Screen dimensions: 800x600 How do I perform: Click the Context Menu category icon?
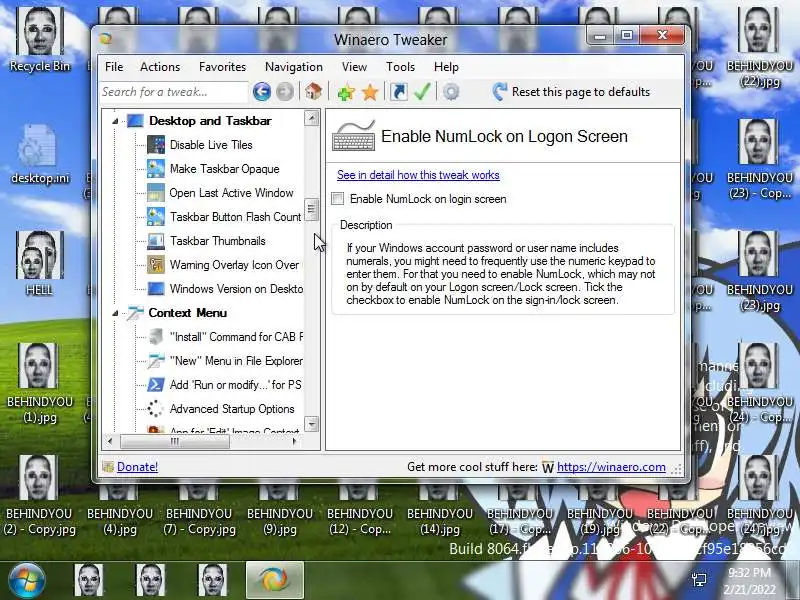(135, 313)
